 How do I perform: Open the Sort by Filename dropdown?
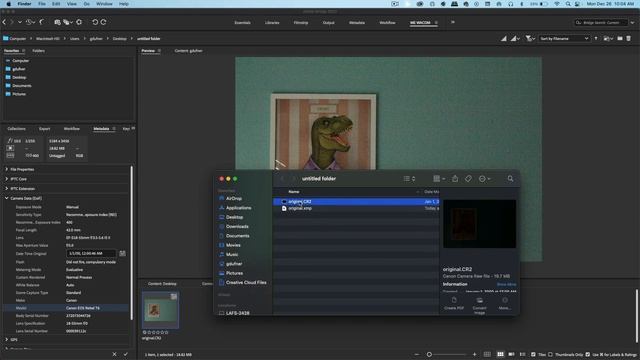coord(564,38)
